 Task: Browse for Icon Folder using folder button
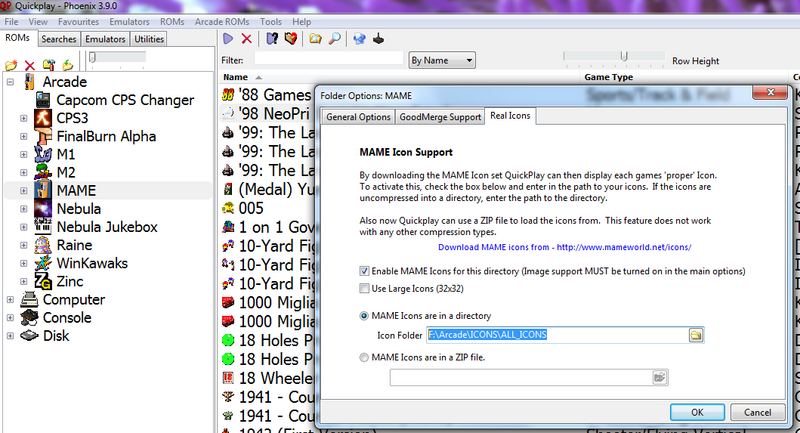pyautogui.click(x=696, y=335)
